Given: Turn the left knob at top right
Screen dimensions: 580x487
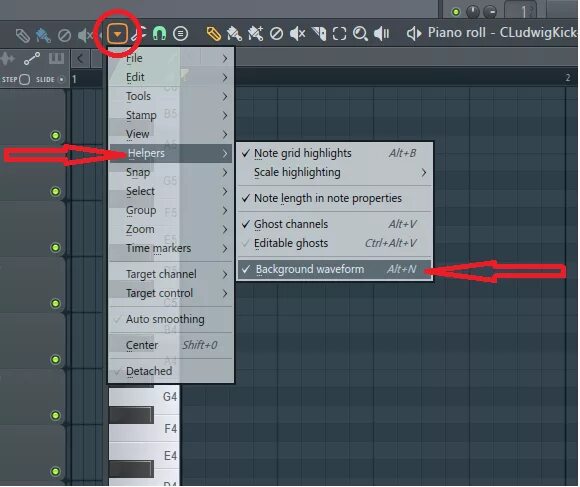Looking at the screenshot, I should tap(473, 12).
